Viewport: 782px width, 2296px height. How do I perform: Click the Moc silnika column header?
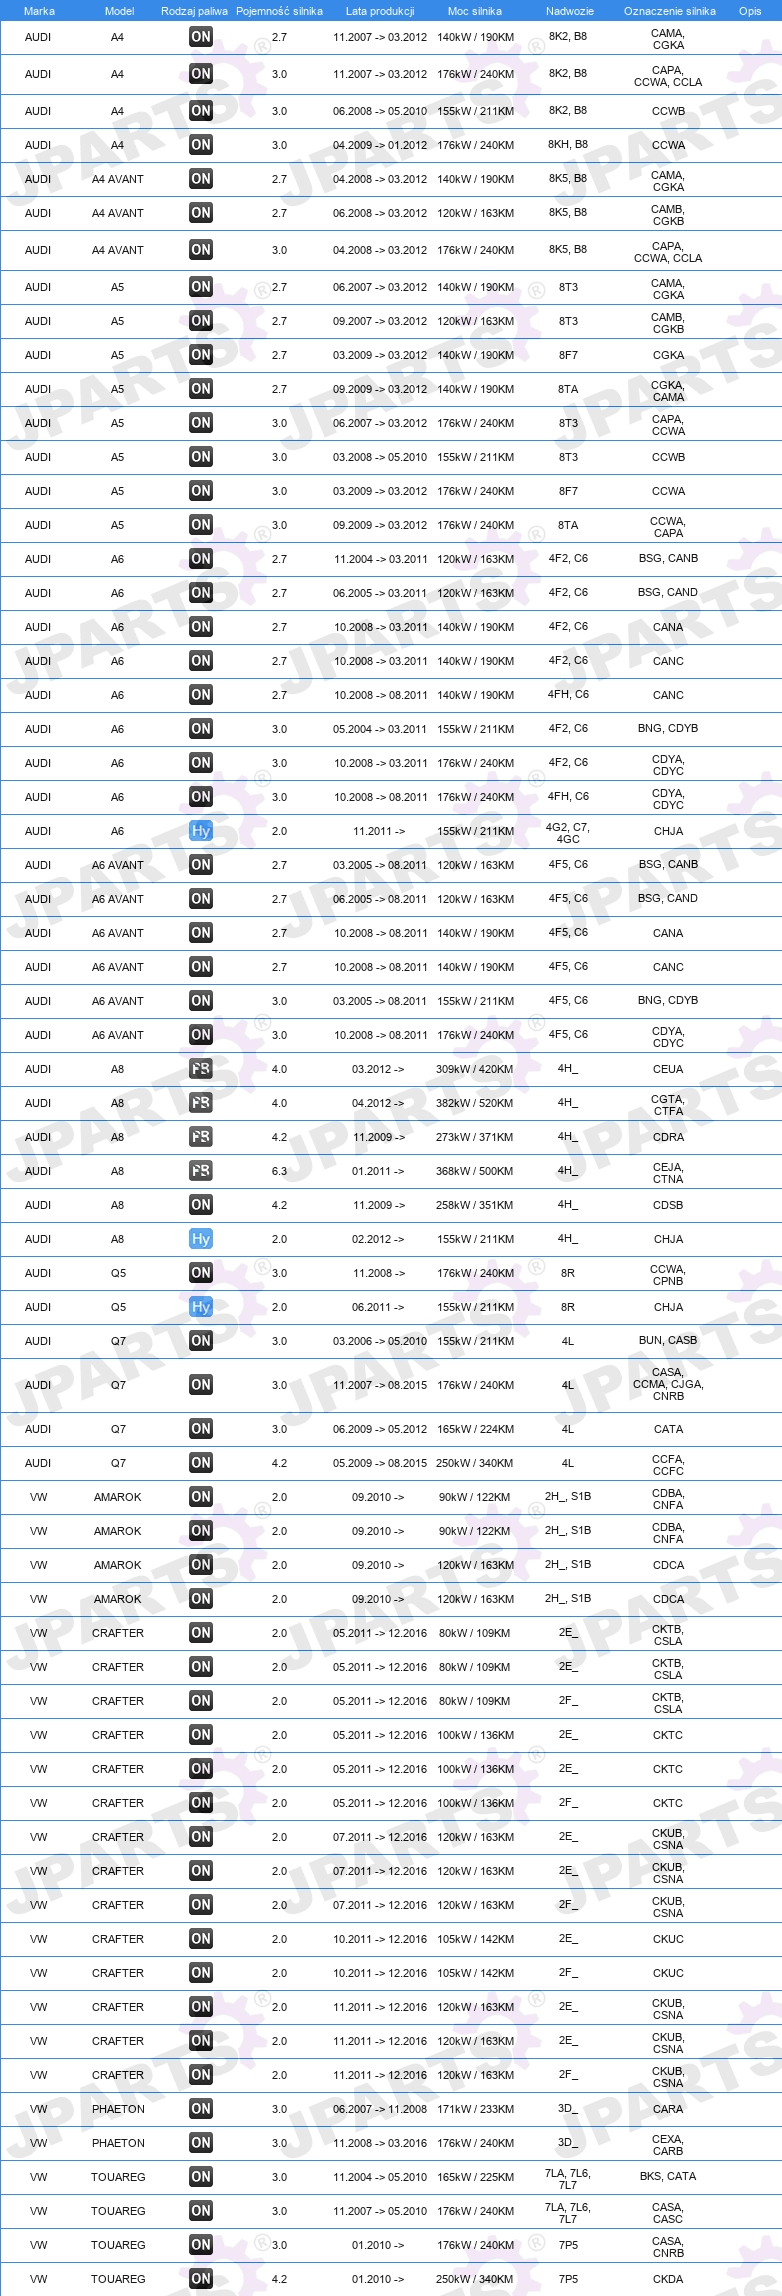point(475,11)
